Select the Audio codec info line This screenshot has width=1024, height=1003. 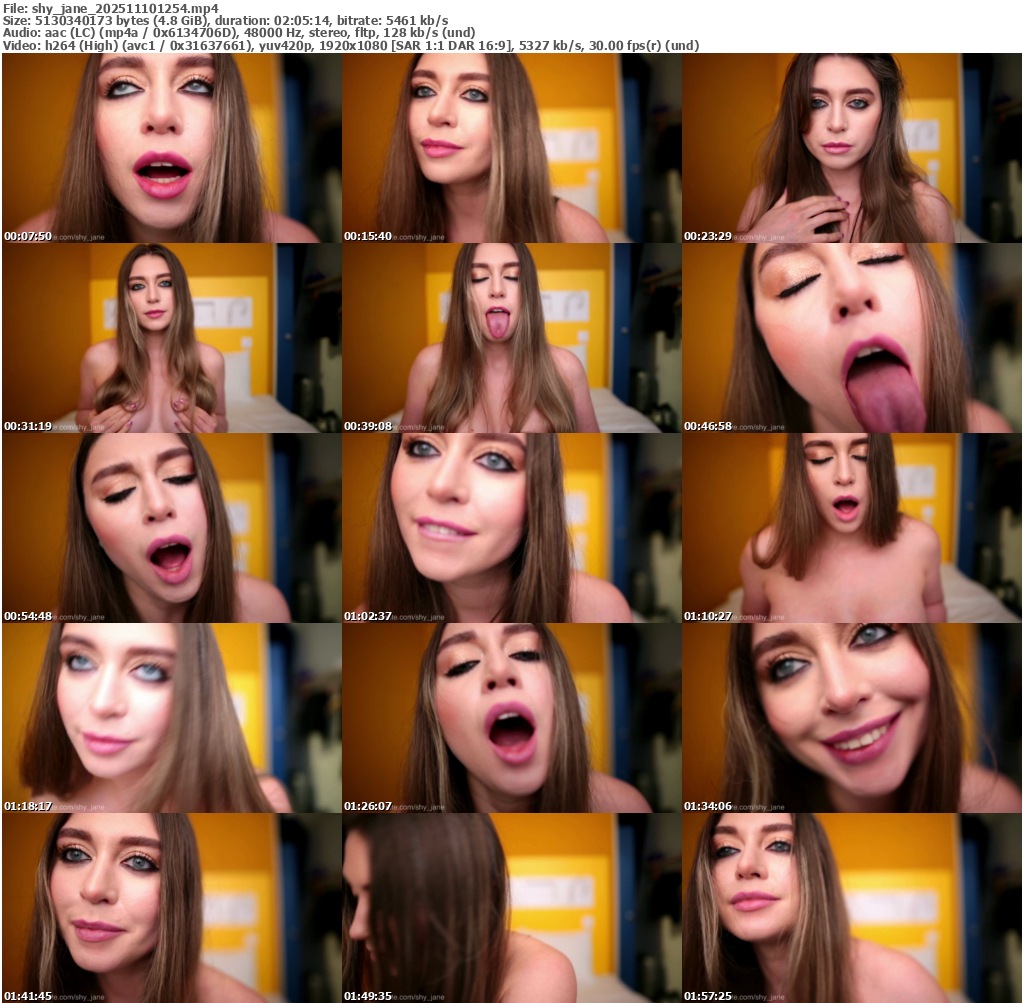coord(239,33)
